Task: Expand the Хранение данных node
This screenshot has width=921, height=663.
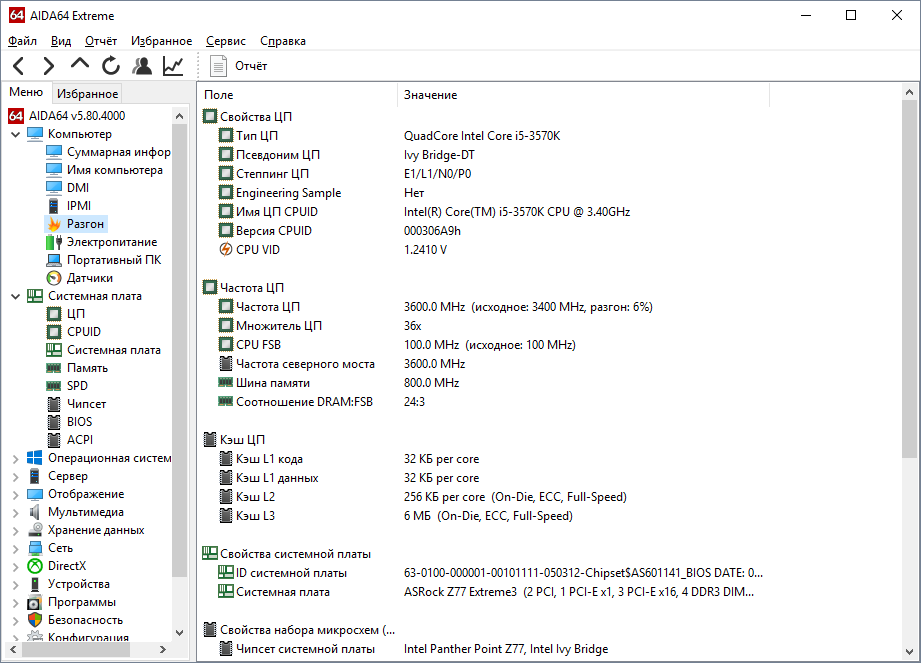Action: [x=16, y=531]
